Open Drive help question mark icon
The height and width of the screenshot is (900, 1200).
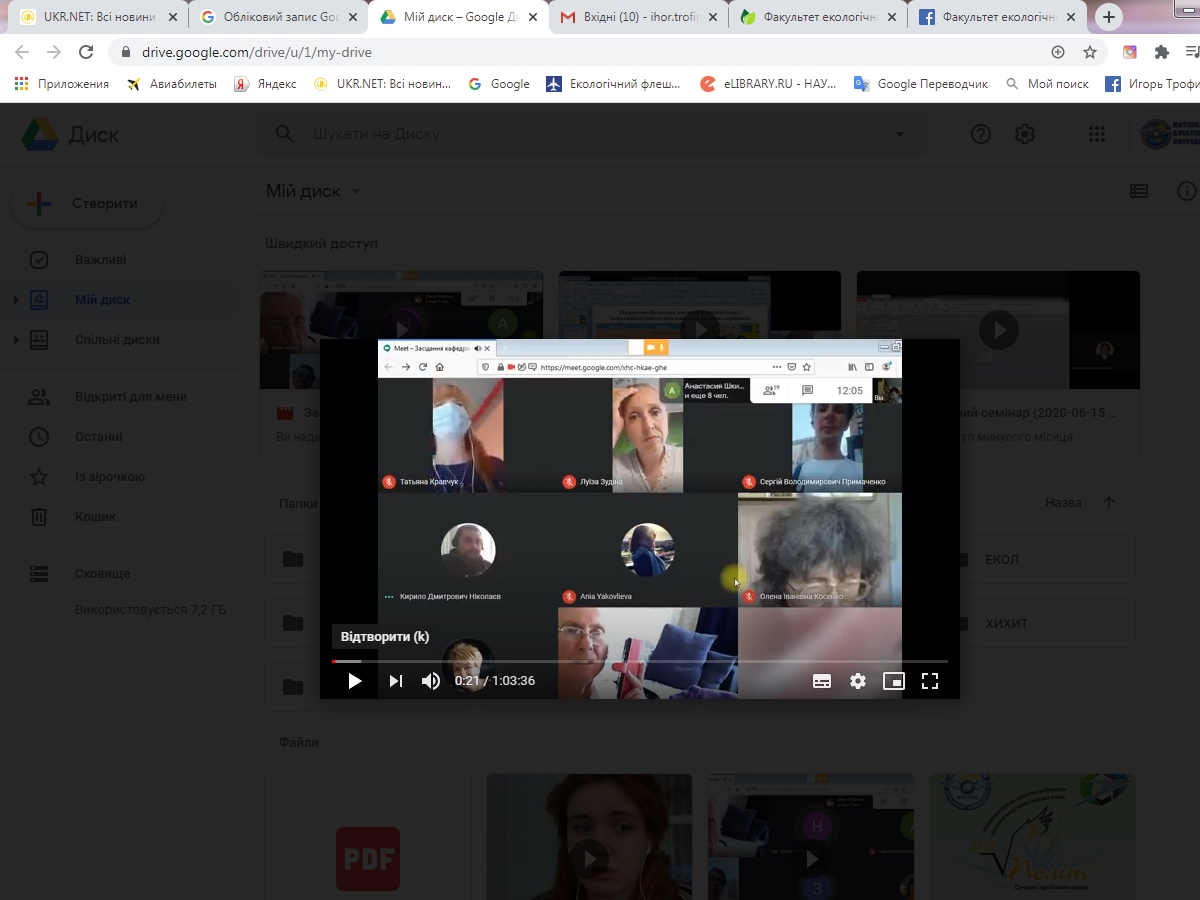click(x=981, y=134)
